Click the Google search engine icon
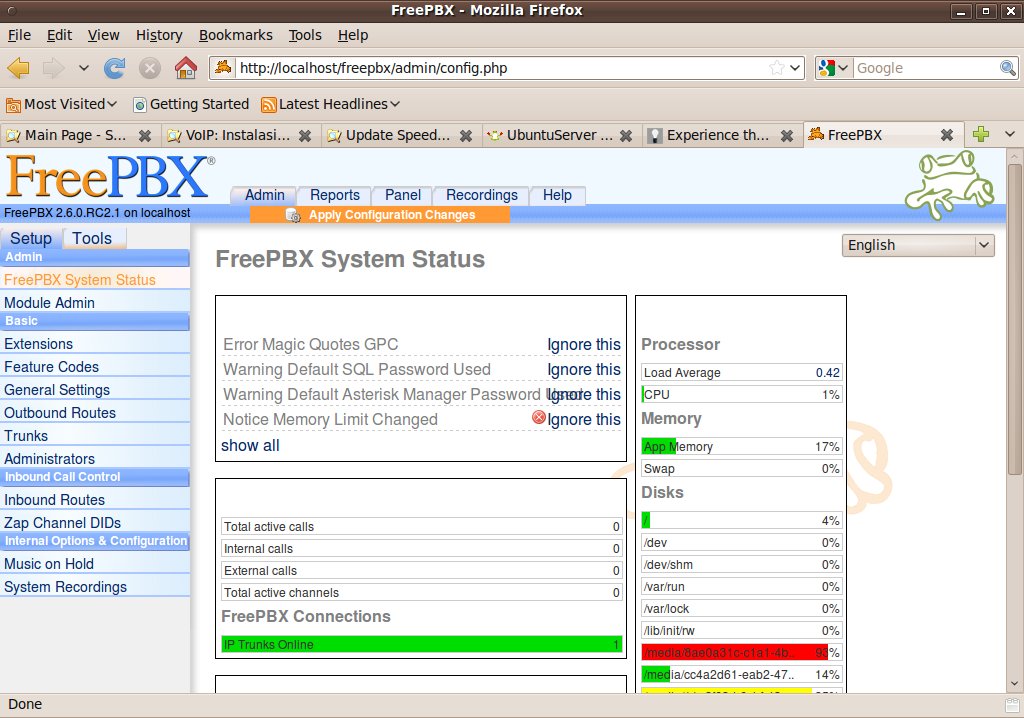The width and height of the screenshot is (1024, 718). click(826, 68)
